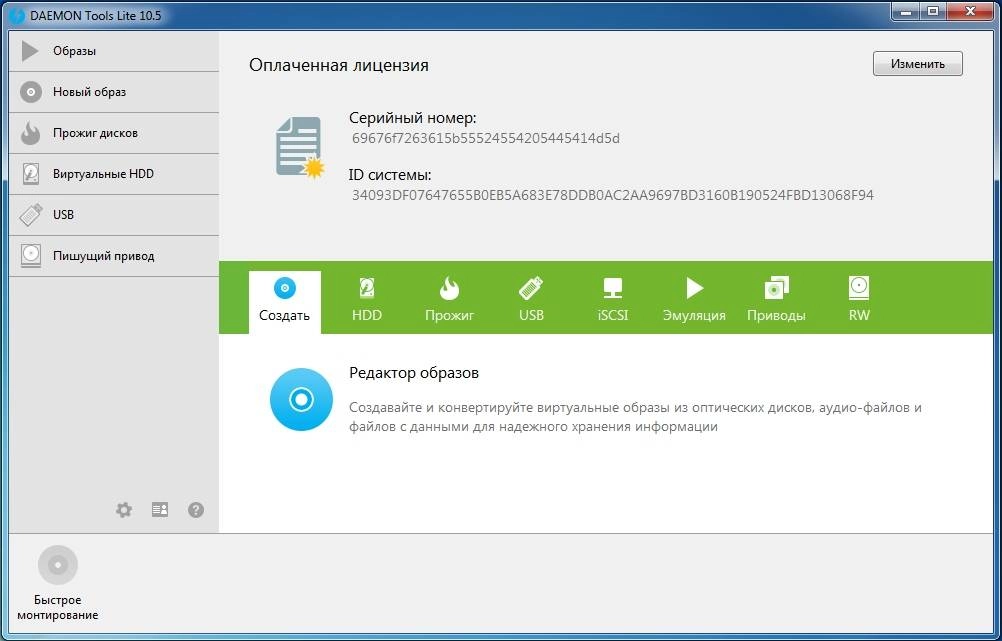
Task: Click the DAEMON Tools title bar logo
Action: (17, 15)
